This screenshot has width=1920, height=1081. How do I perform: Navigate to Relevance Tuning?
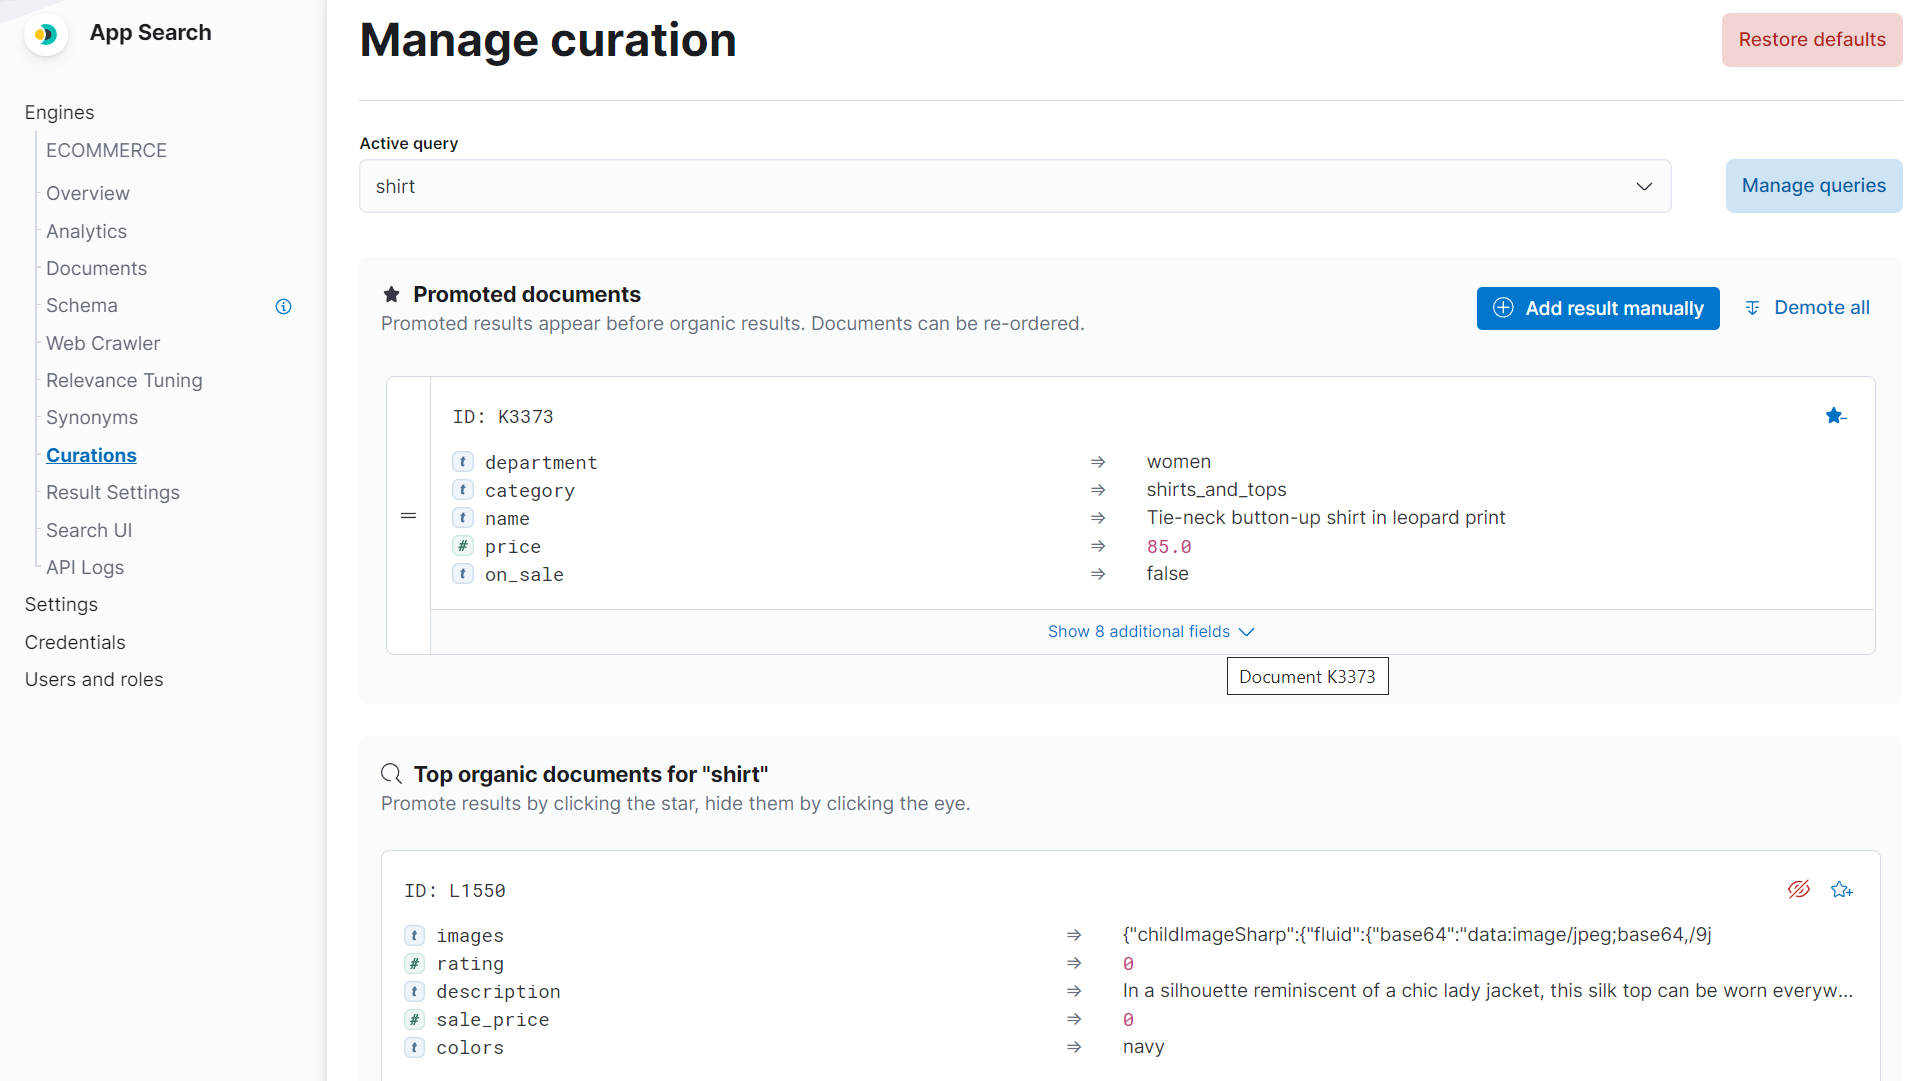(124, 380)
